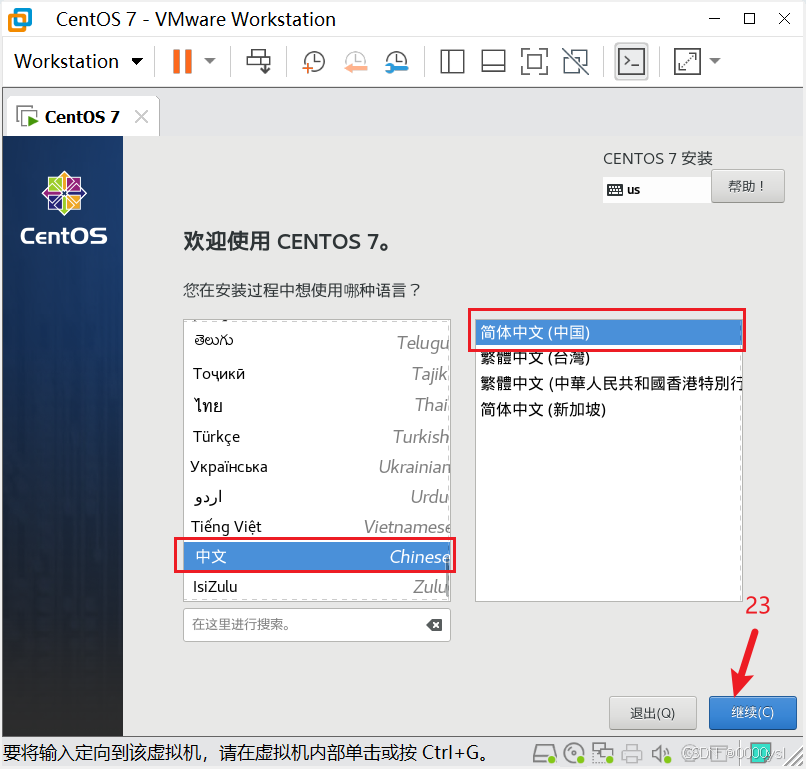The width and height of the screenshot is (806, 769).
Task: Choose 繁體中文 (台灣) locale
Action: [x=608, y=358]
